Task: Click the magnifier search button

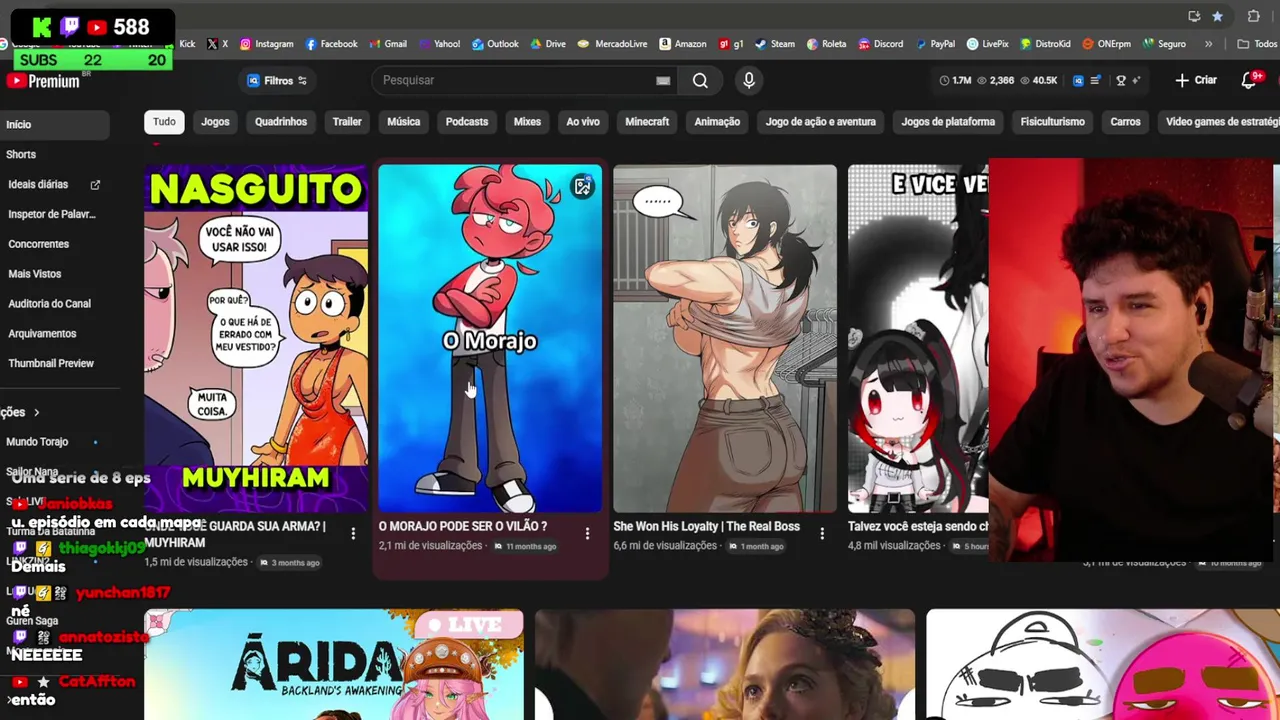Action: click(x=700, y=80)
